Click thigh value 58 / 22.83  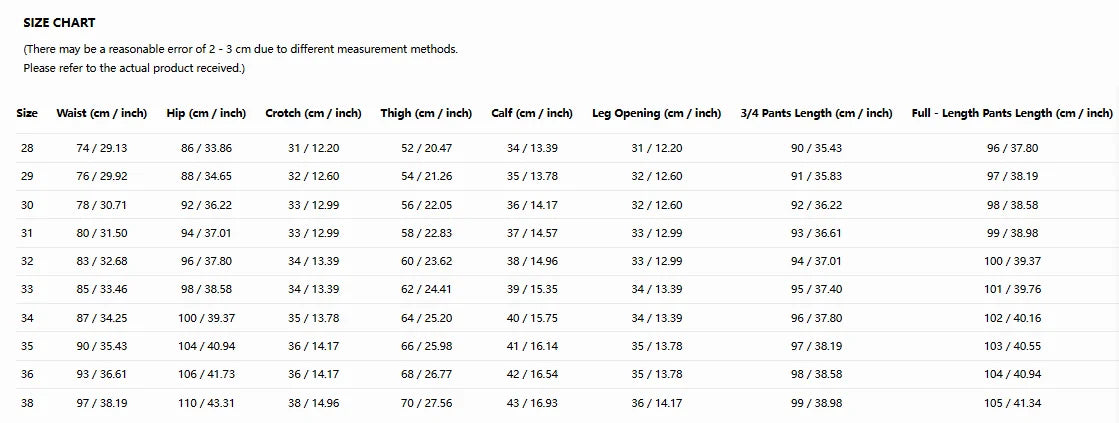(426, 233)
